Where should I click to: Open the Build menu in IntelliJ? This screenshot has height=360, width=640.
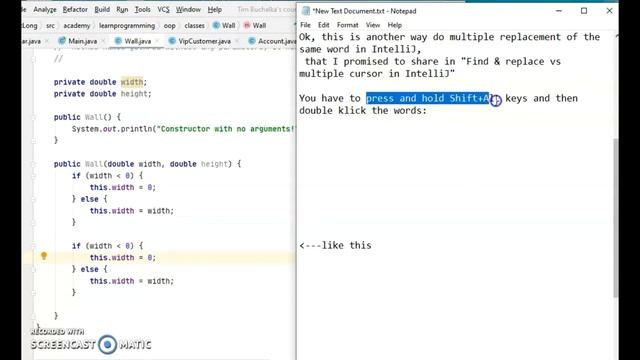102,9
